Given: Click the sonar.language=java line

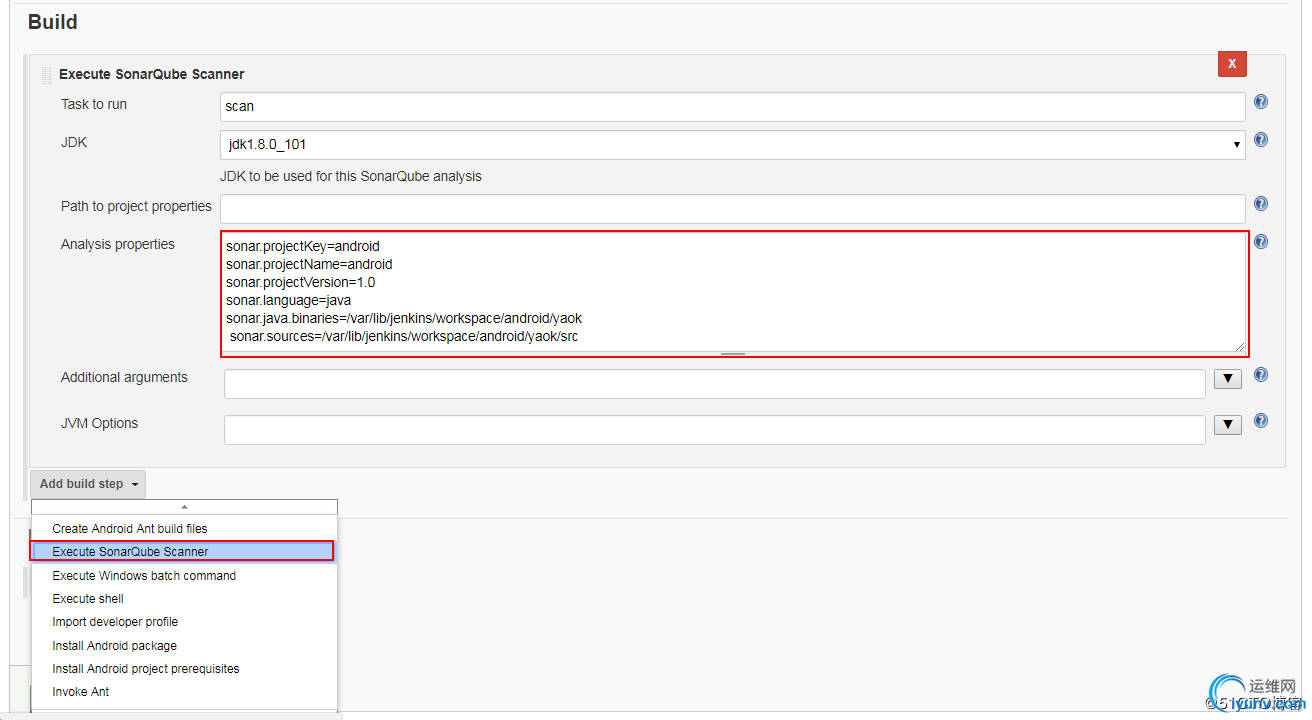Looking at the screenshot, I should [288, 300].
